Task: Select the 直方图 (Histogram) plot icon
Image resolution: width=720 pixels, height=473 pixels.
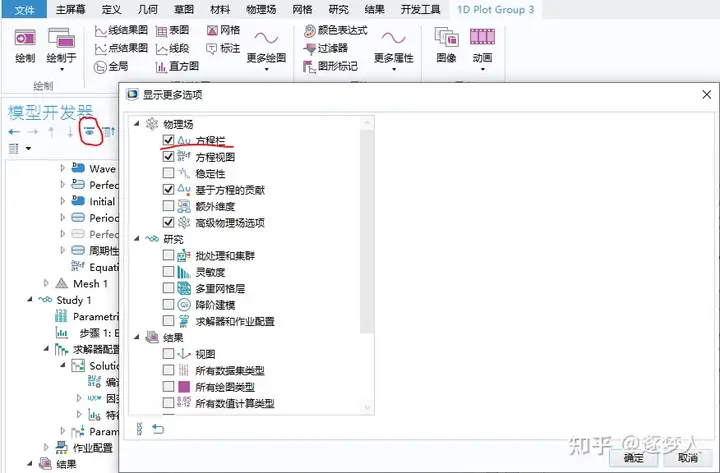Action: coord(161,67)
